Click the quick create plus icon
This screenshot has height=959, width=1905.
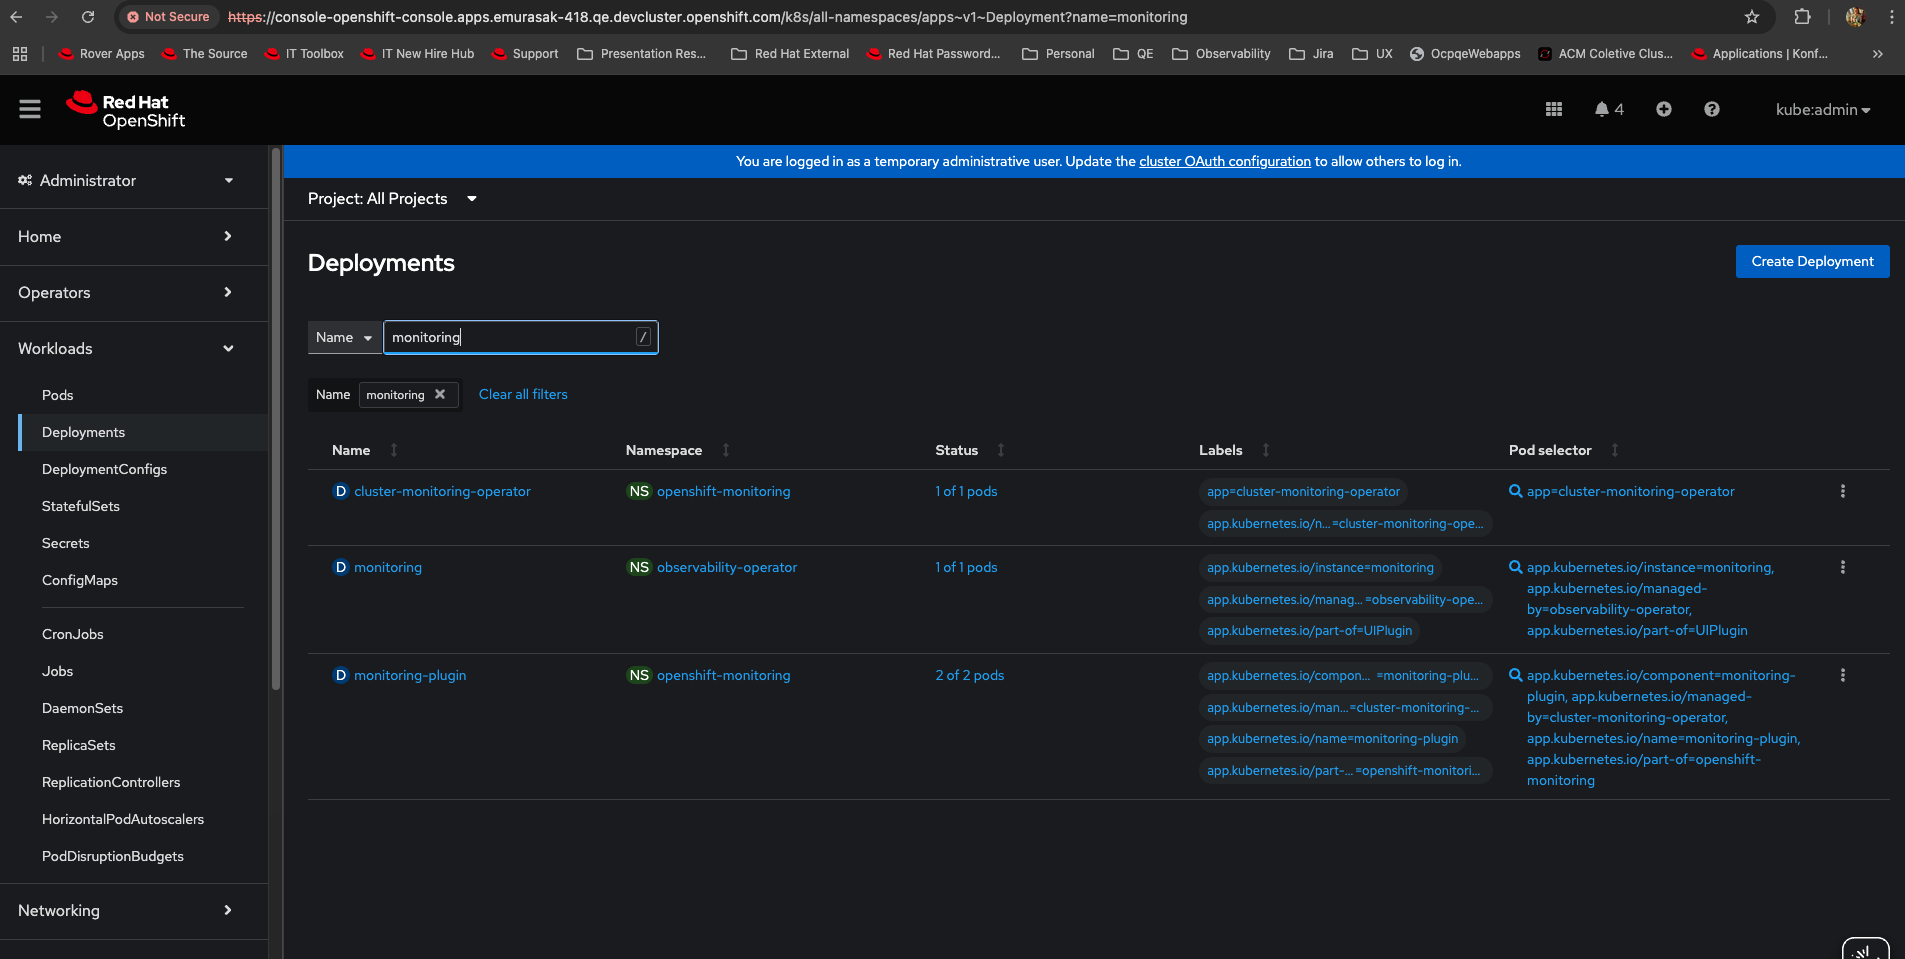coord(1663,110)
